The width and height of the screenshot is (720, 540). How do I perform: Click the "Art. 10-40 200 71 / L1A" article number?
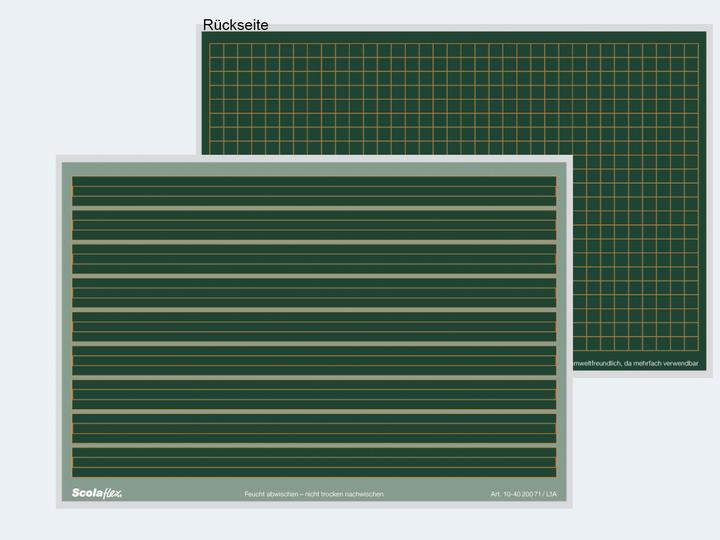pyautogui.click(x=523, y=494)
